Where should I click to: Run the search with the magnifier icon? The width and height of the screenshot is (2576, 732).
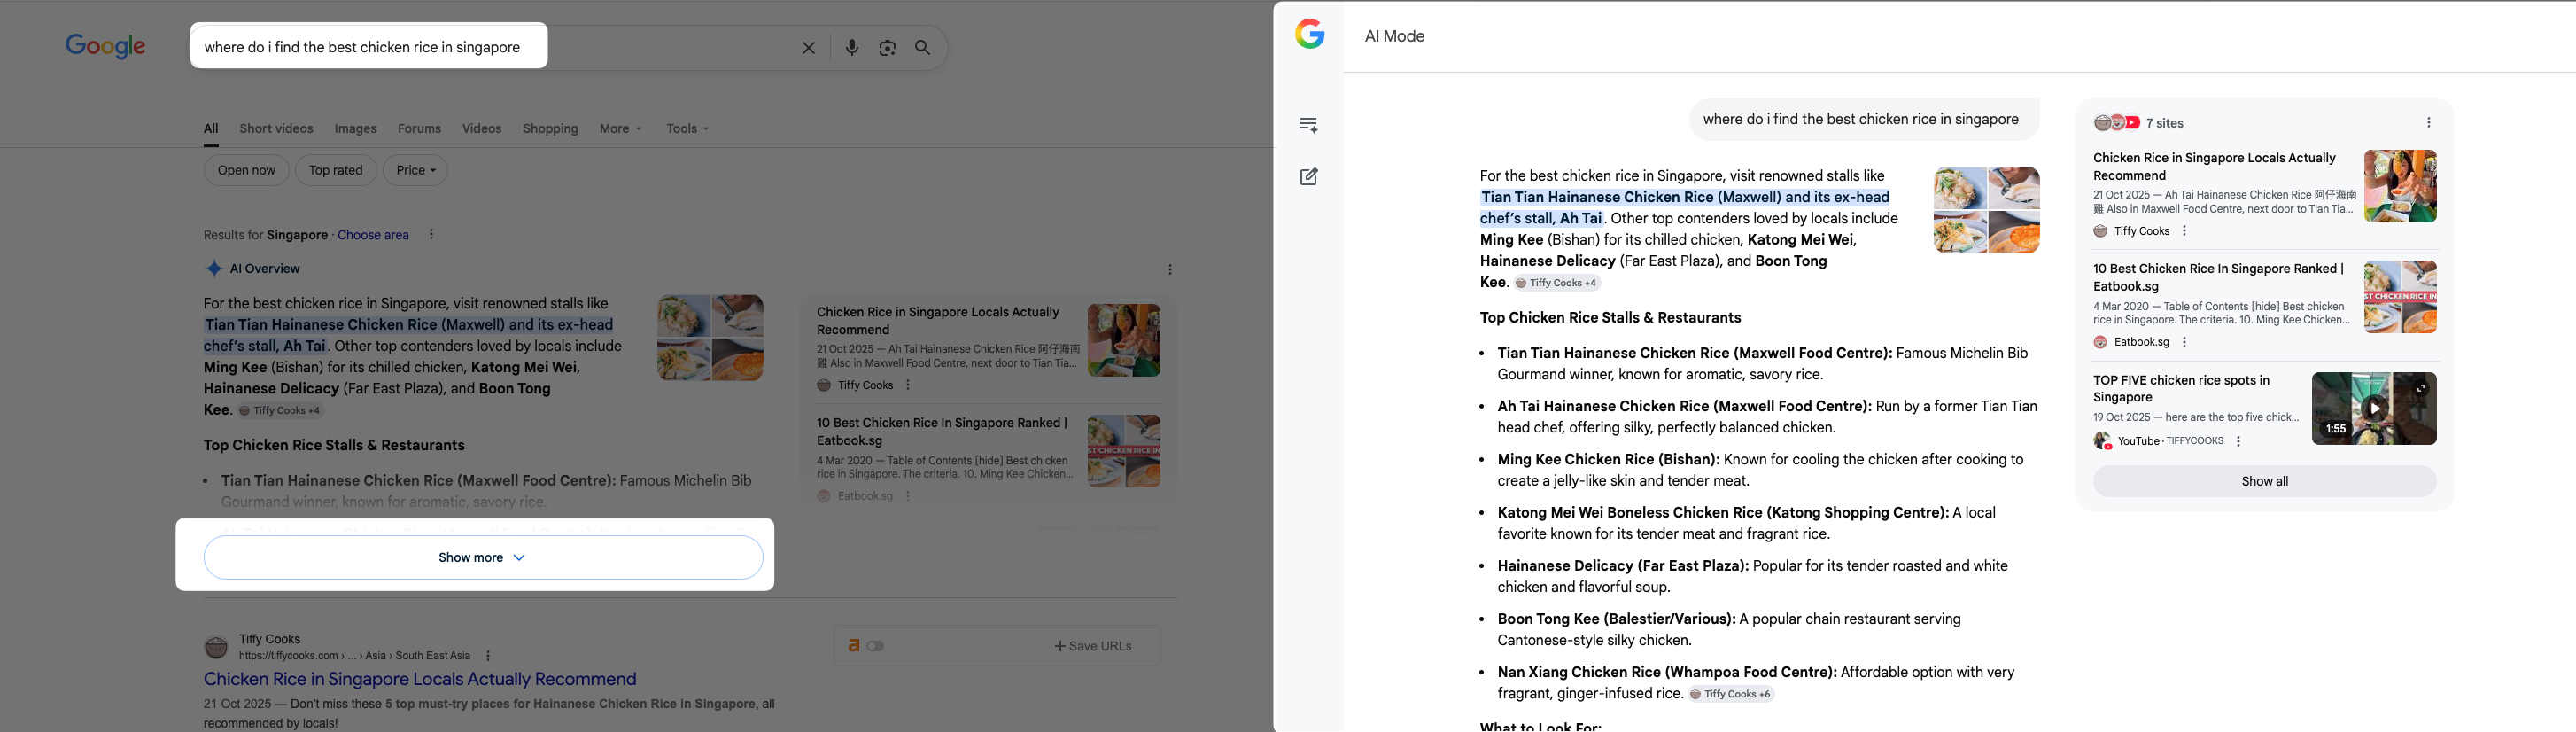(x=922, y=47)
